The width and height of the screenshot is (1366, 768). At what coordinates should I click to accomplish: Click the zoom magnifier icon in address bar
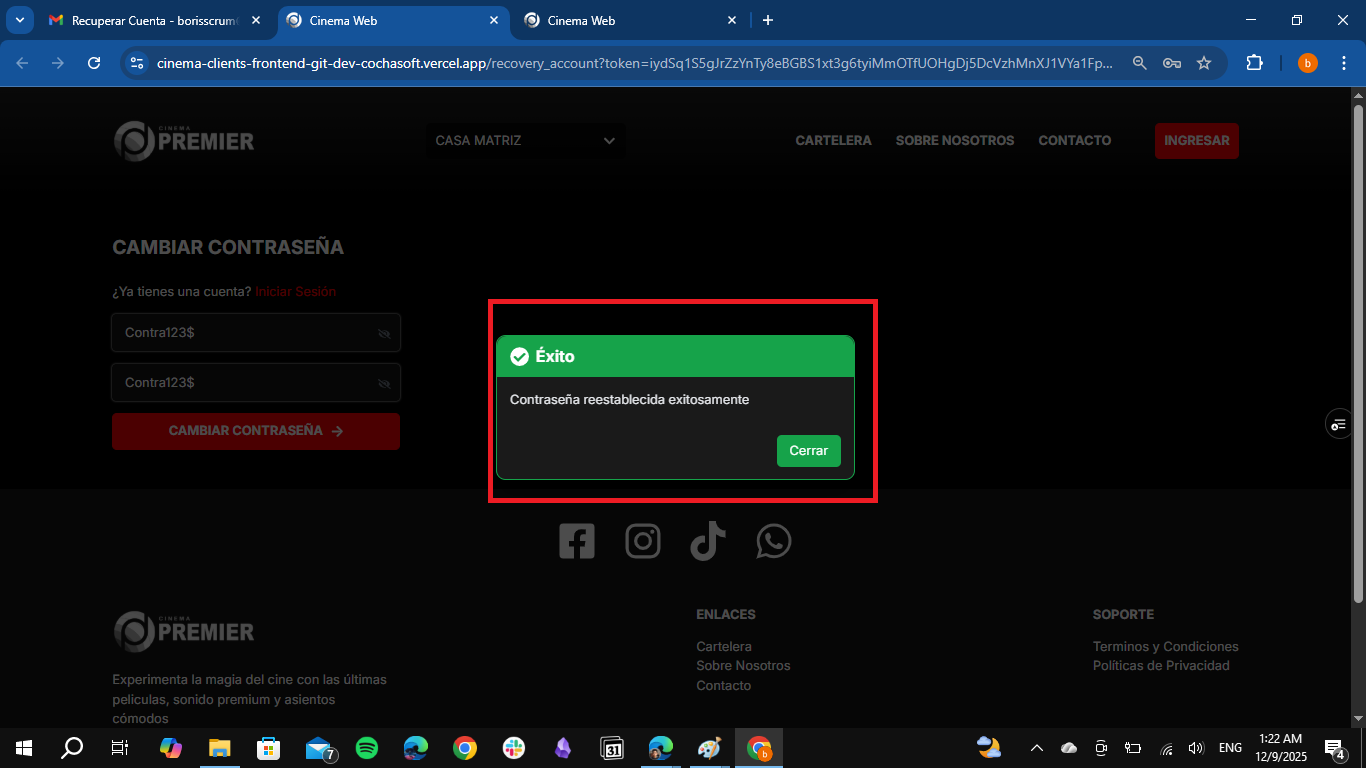pos(1139,62)
